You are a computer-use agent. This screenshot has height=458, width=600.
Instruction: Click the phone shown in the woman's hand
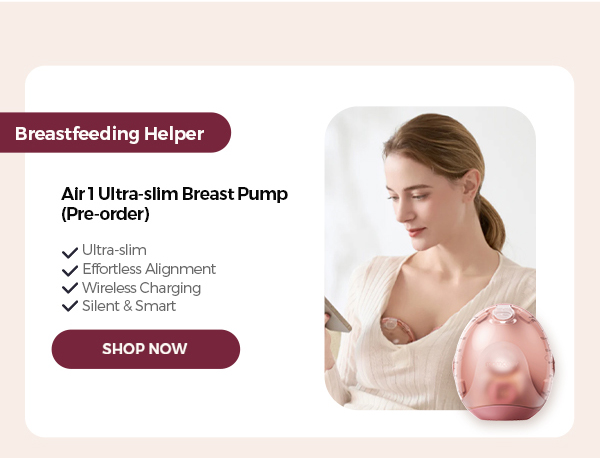tap(337, 316)
